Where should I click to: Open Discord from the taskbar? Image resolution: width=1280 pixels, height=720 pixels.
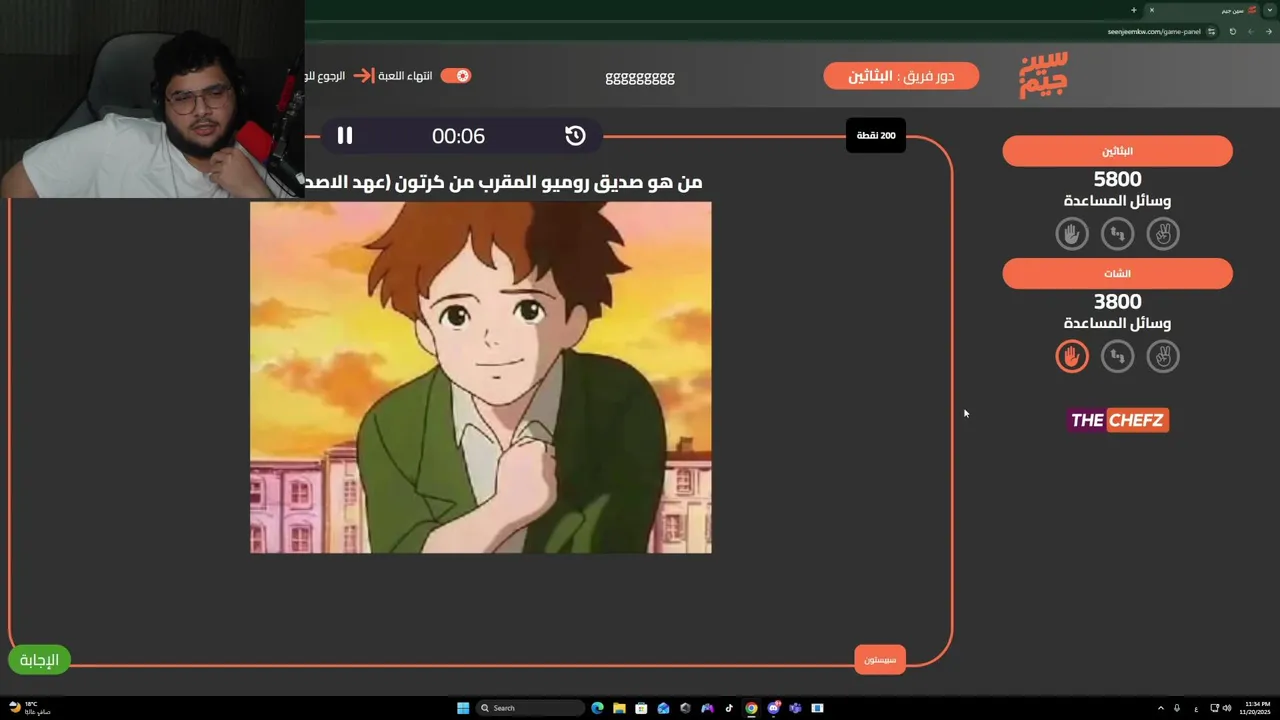(x=773, y=708)
